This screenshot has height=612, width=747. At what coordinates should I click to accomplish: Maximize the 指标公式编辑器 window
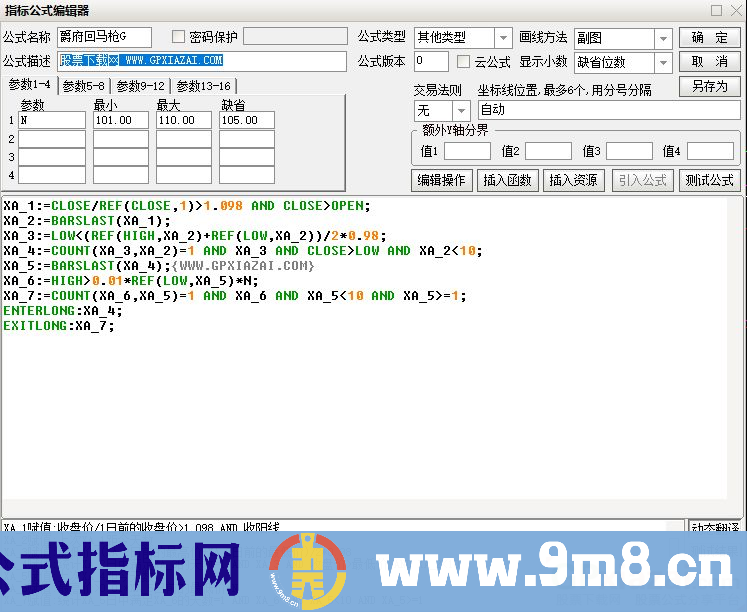pyautogui.click(x=716, y=10)
